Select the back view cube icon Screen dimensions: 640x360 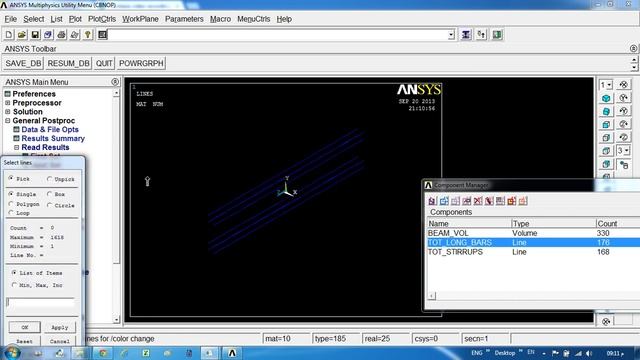click(x=606, y=164)
